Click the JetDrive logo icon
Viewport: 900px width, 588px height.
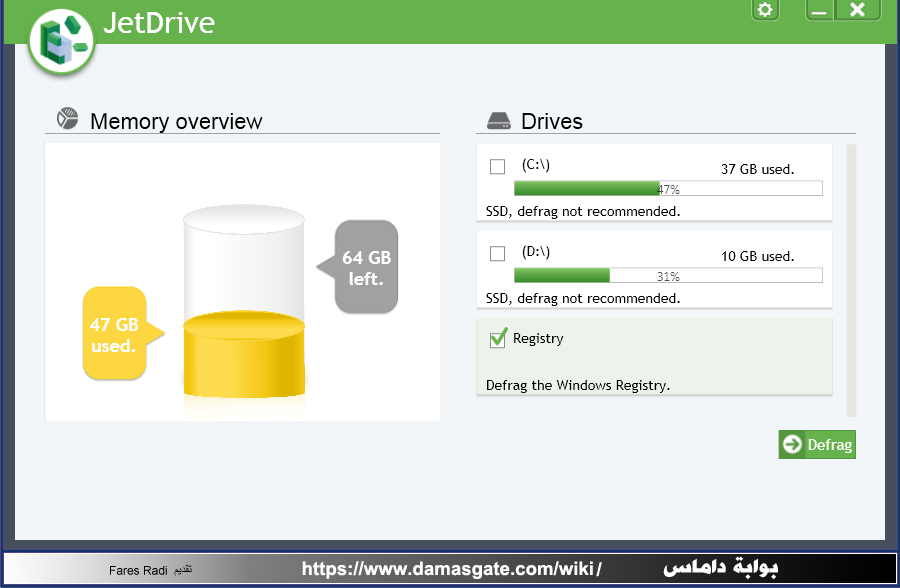(x=61, y=42)
